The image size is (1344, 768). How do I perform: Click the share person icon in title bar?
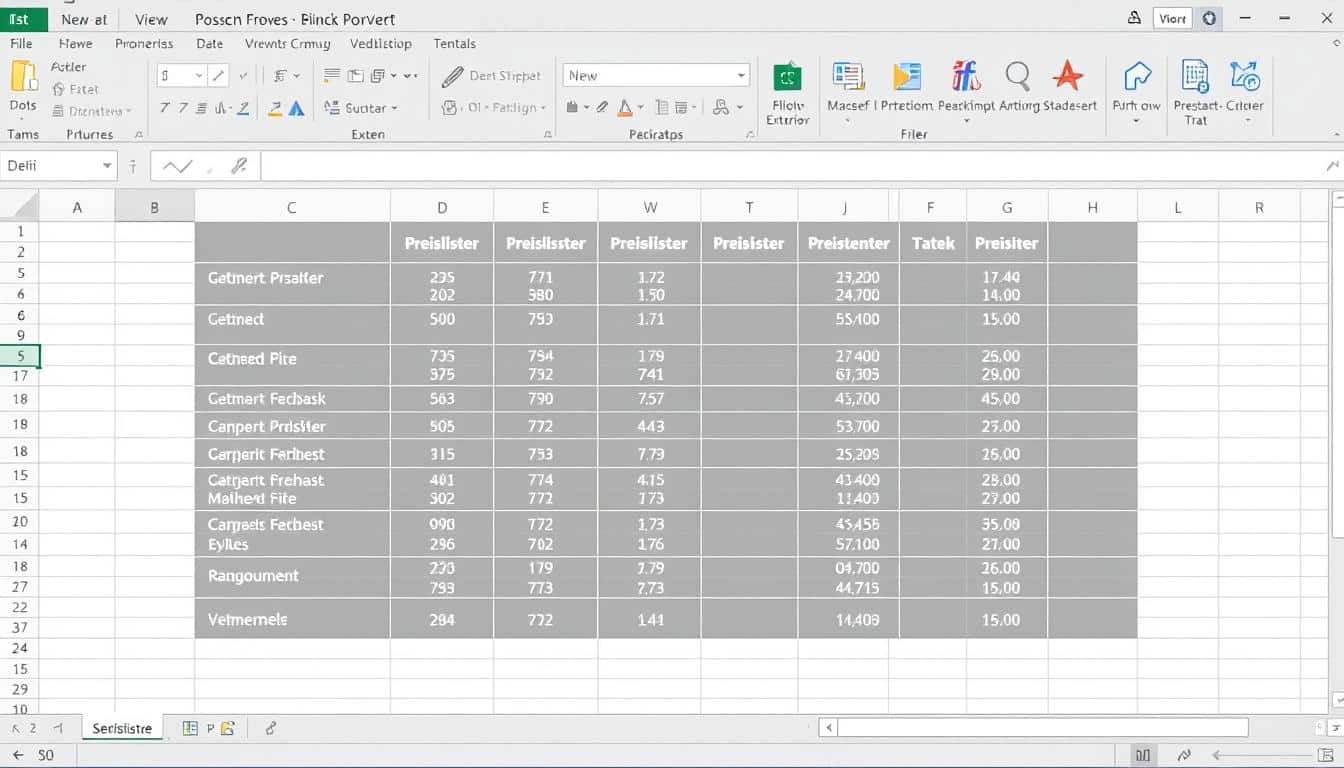click(x=1134, y=17)
